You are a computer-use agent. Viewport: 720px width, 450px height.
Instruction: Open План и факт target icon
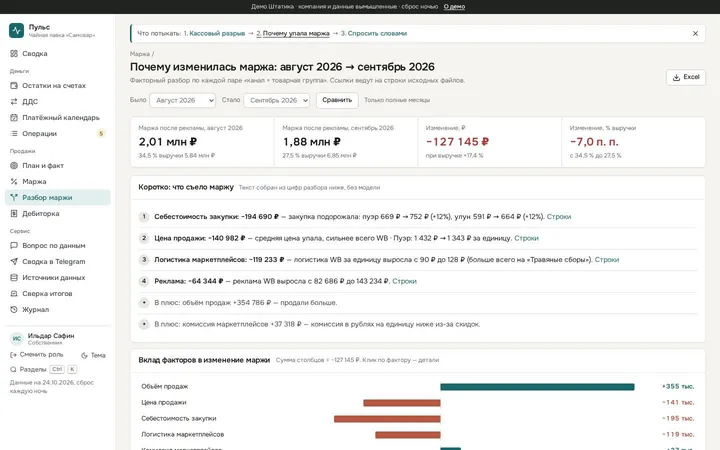(x=14, y=165)
